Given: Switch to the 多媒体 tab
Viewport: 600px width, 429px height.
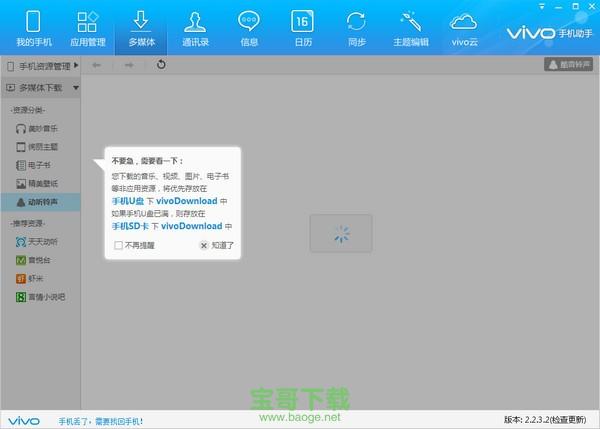Looking at the screenshot, I should click(141, 29).
